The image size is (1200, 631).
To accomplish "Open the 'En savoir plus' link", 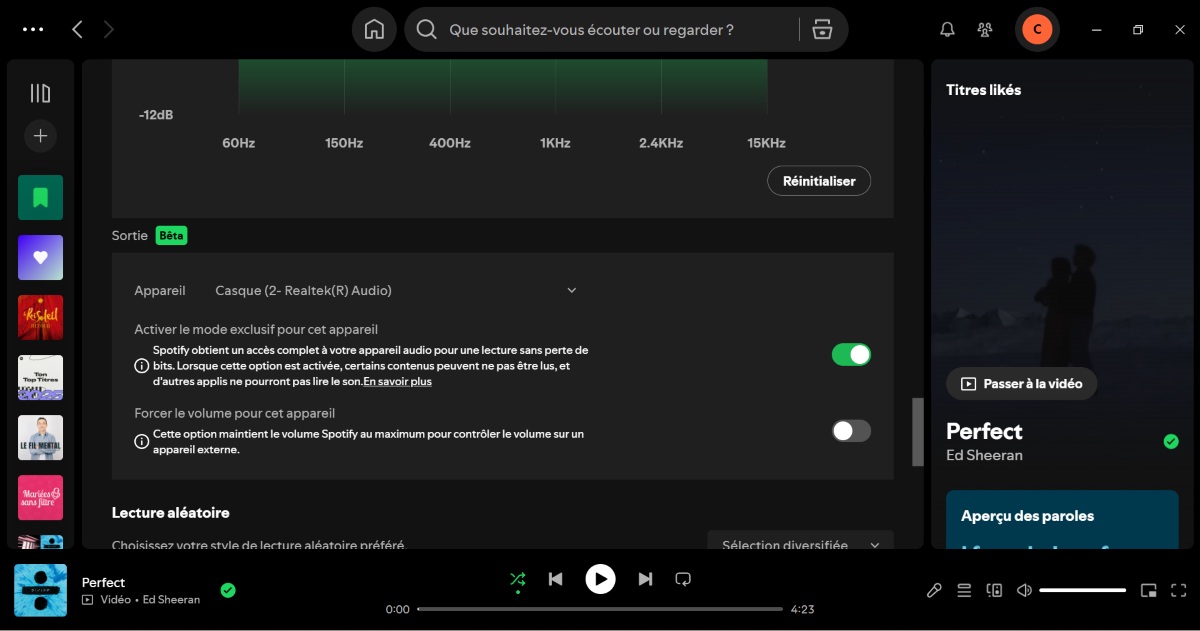I will 397,381.
